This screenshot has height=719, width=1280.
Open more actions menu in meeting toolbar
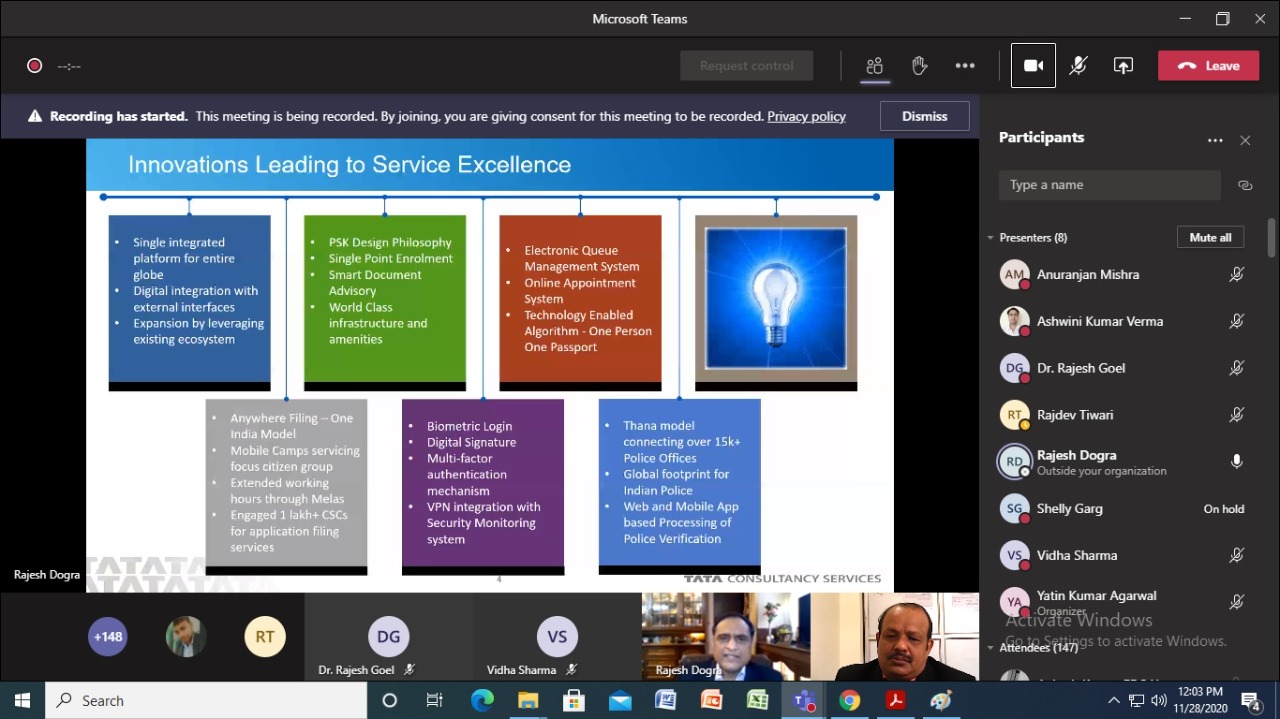click(964, 66)
